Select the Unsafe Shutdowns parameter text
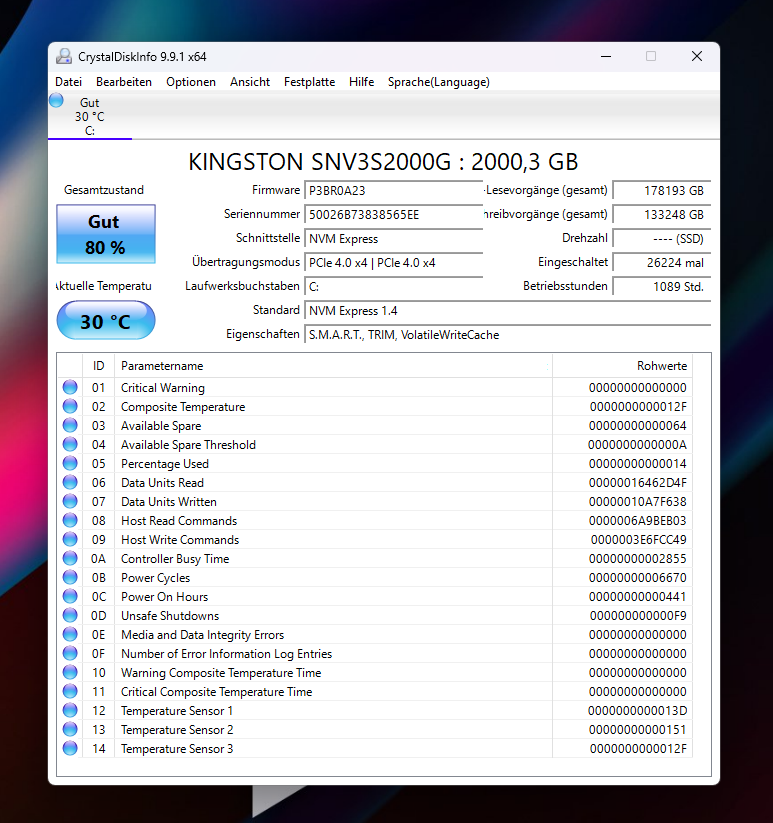The height and width of the screenshot is (823, 773). pos(170,616)
